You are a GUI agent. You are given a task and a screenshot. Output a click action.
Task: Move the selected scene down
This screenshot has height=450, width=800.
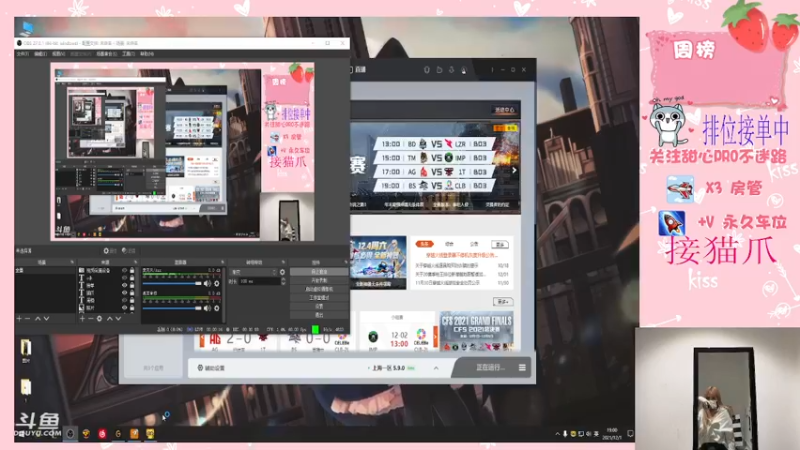(46, 318)
